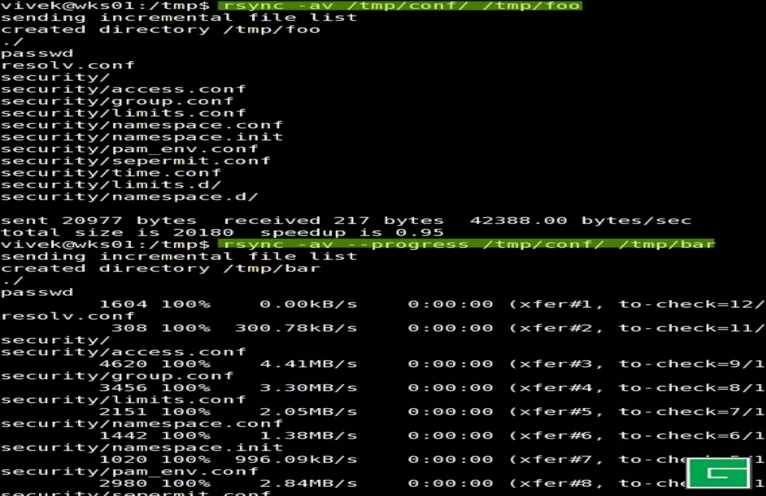The width and height of the screenshot is (766, 496).
Task: Click the 'sent 20977 bytes' text
Action: (x=99, y=221)
